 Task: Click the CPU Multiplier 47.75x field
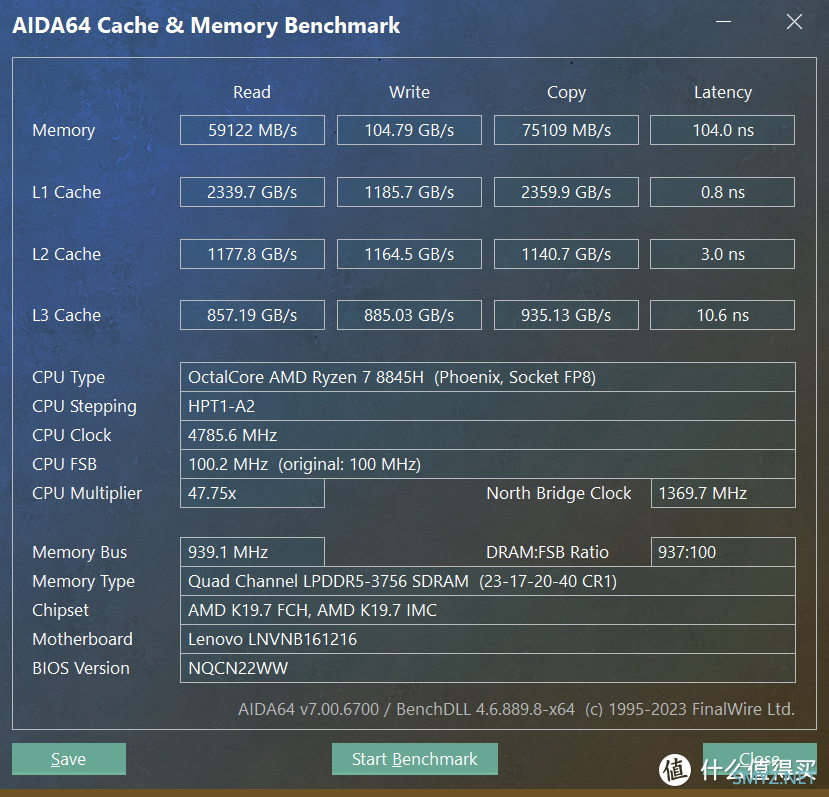coord(252,493)
